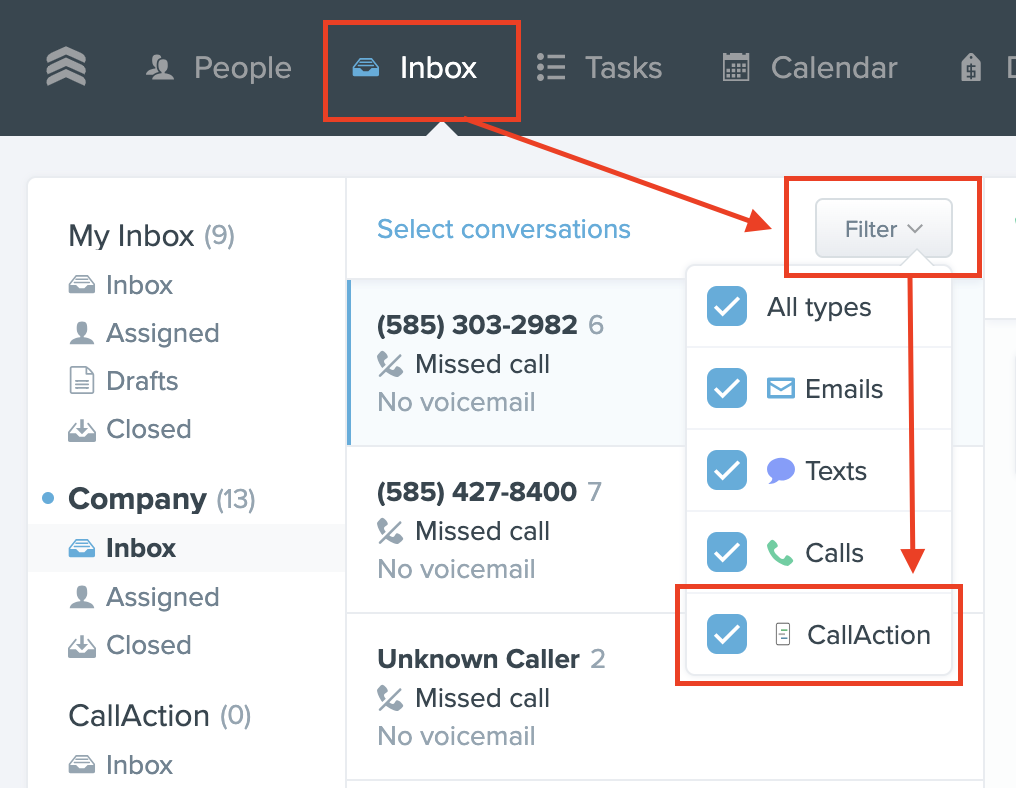Viewport: 1016px width, 788px height.
Task: Click Company Closed archive icon
Action: click(82, 645)
